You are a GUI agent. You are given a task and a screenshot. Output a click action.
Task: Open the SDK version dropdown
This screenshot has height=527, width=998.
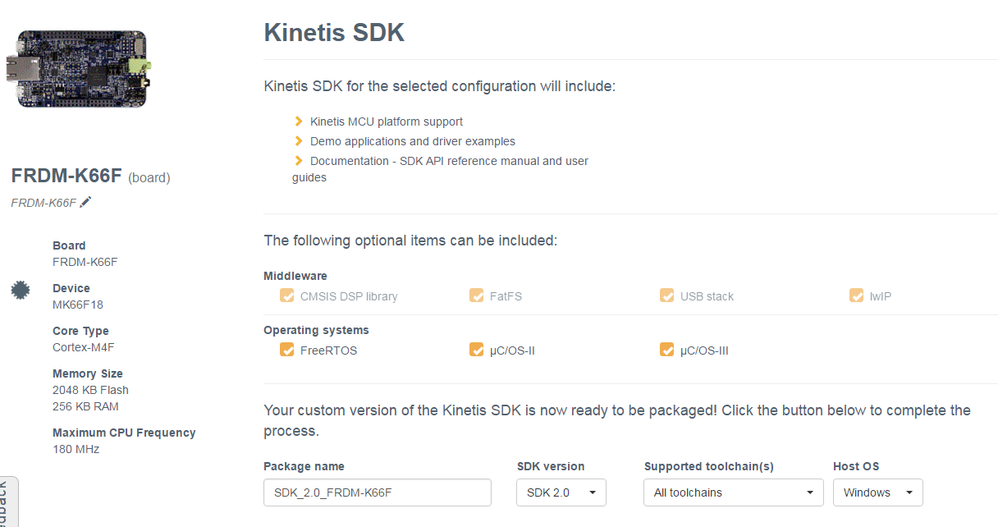pyautogui.click(x=561, y=493)
